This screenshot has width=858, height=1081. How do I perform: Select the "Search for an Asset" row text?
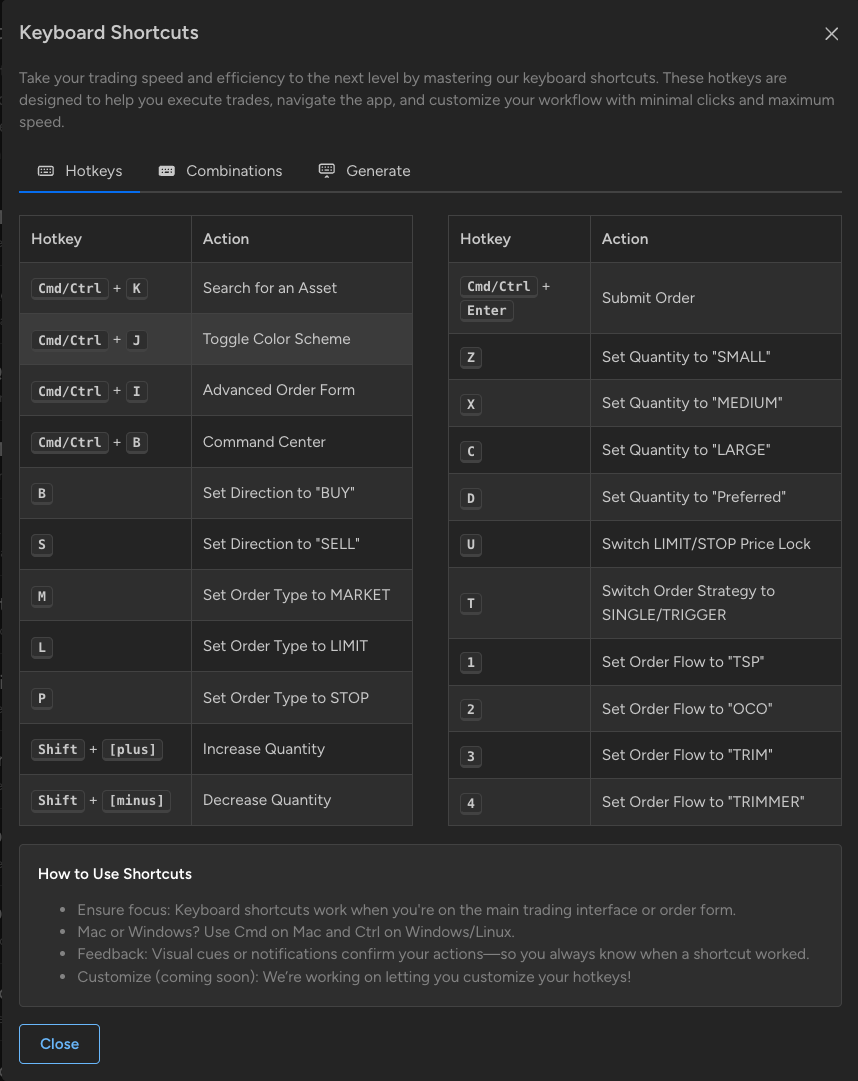coord(269,288)
